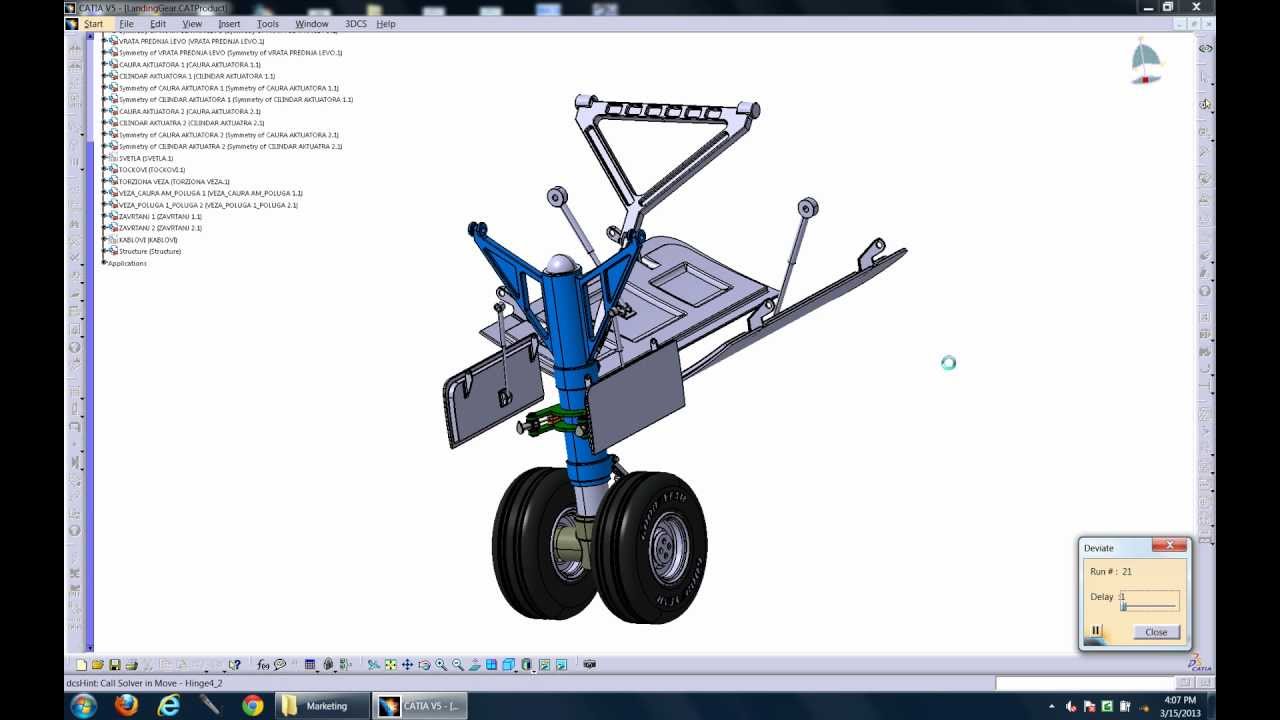
Task: Click the comment speech bubble icon
Action: point(280,664)
